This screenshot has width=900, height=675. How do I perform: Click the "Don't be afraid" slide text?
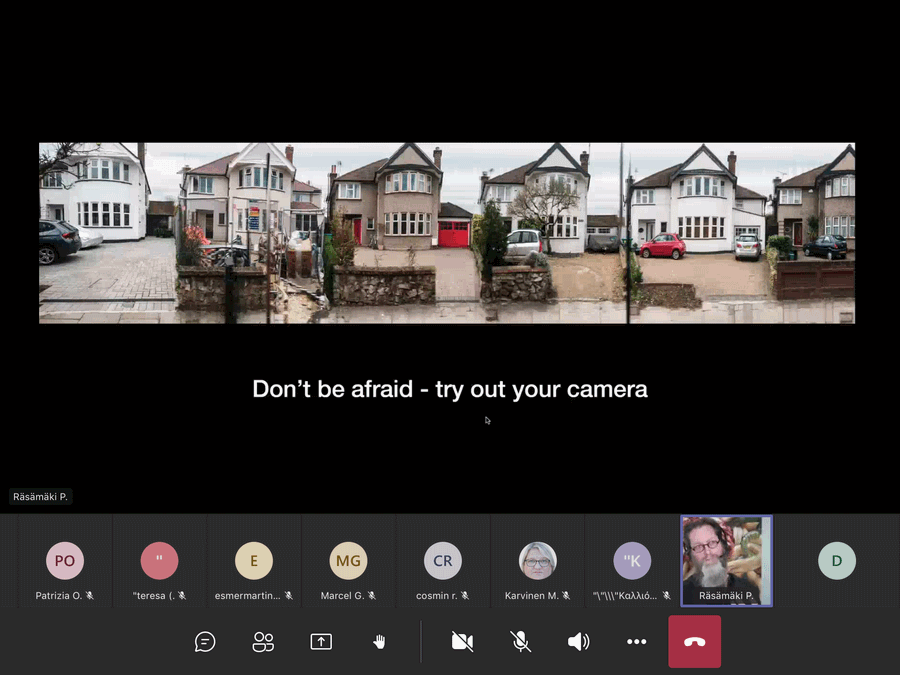click(x=450, y=389)
